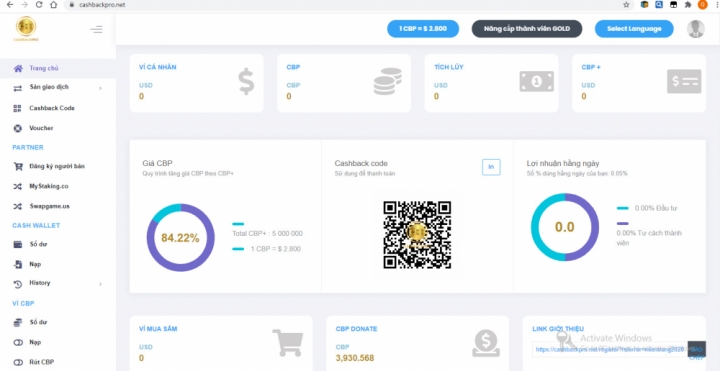Click the CashbackPro gold logo
Viewport: 720px width, 371px height.
pos(26,28)
